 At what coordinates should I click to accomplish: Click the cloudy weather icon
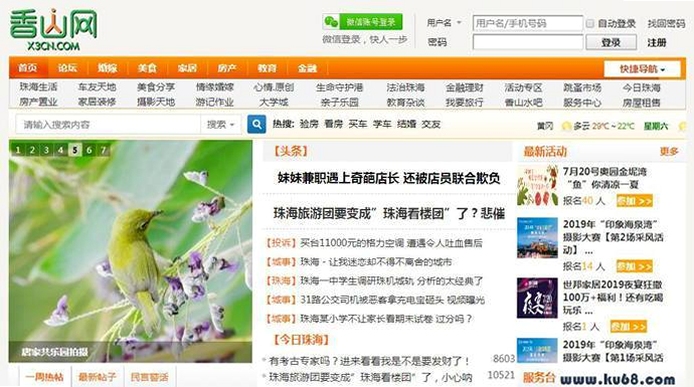coord(566,126)
